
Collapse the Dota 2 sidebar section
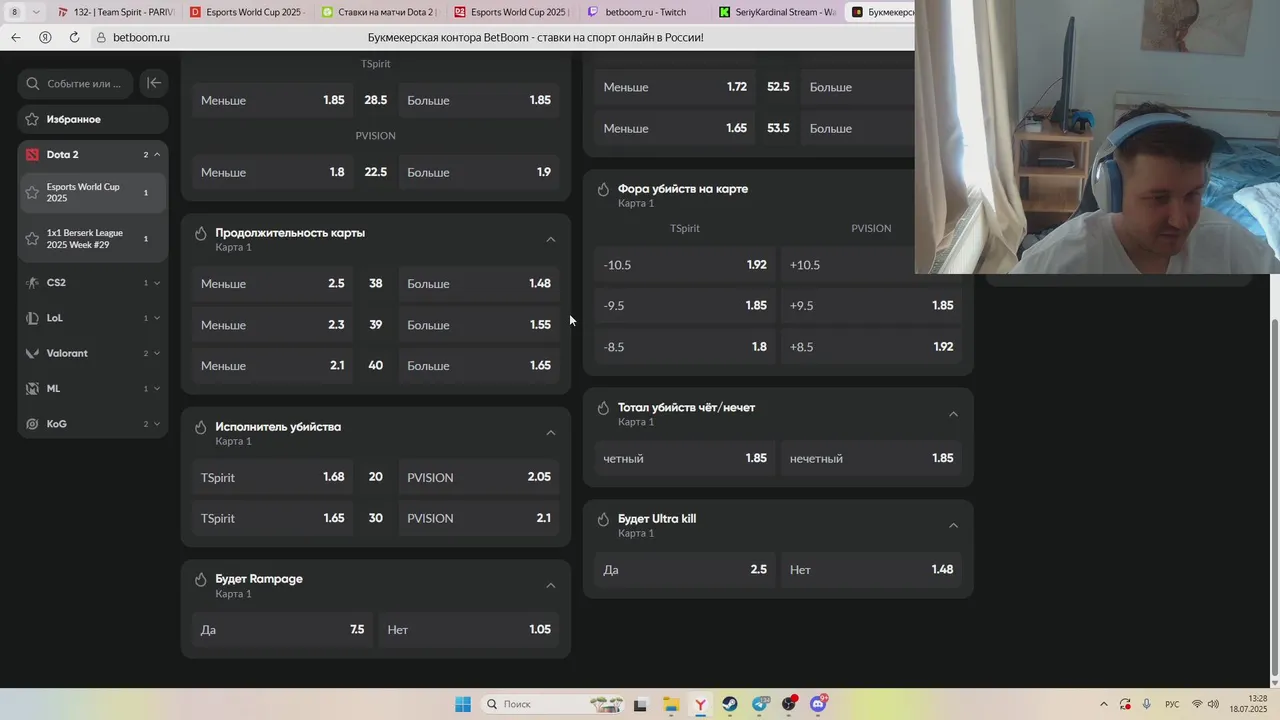click(157, 155)
